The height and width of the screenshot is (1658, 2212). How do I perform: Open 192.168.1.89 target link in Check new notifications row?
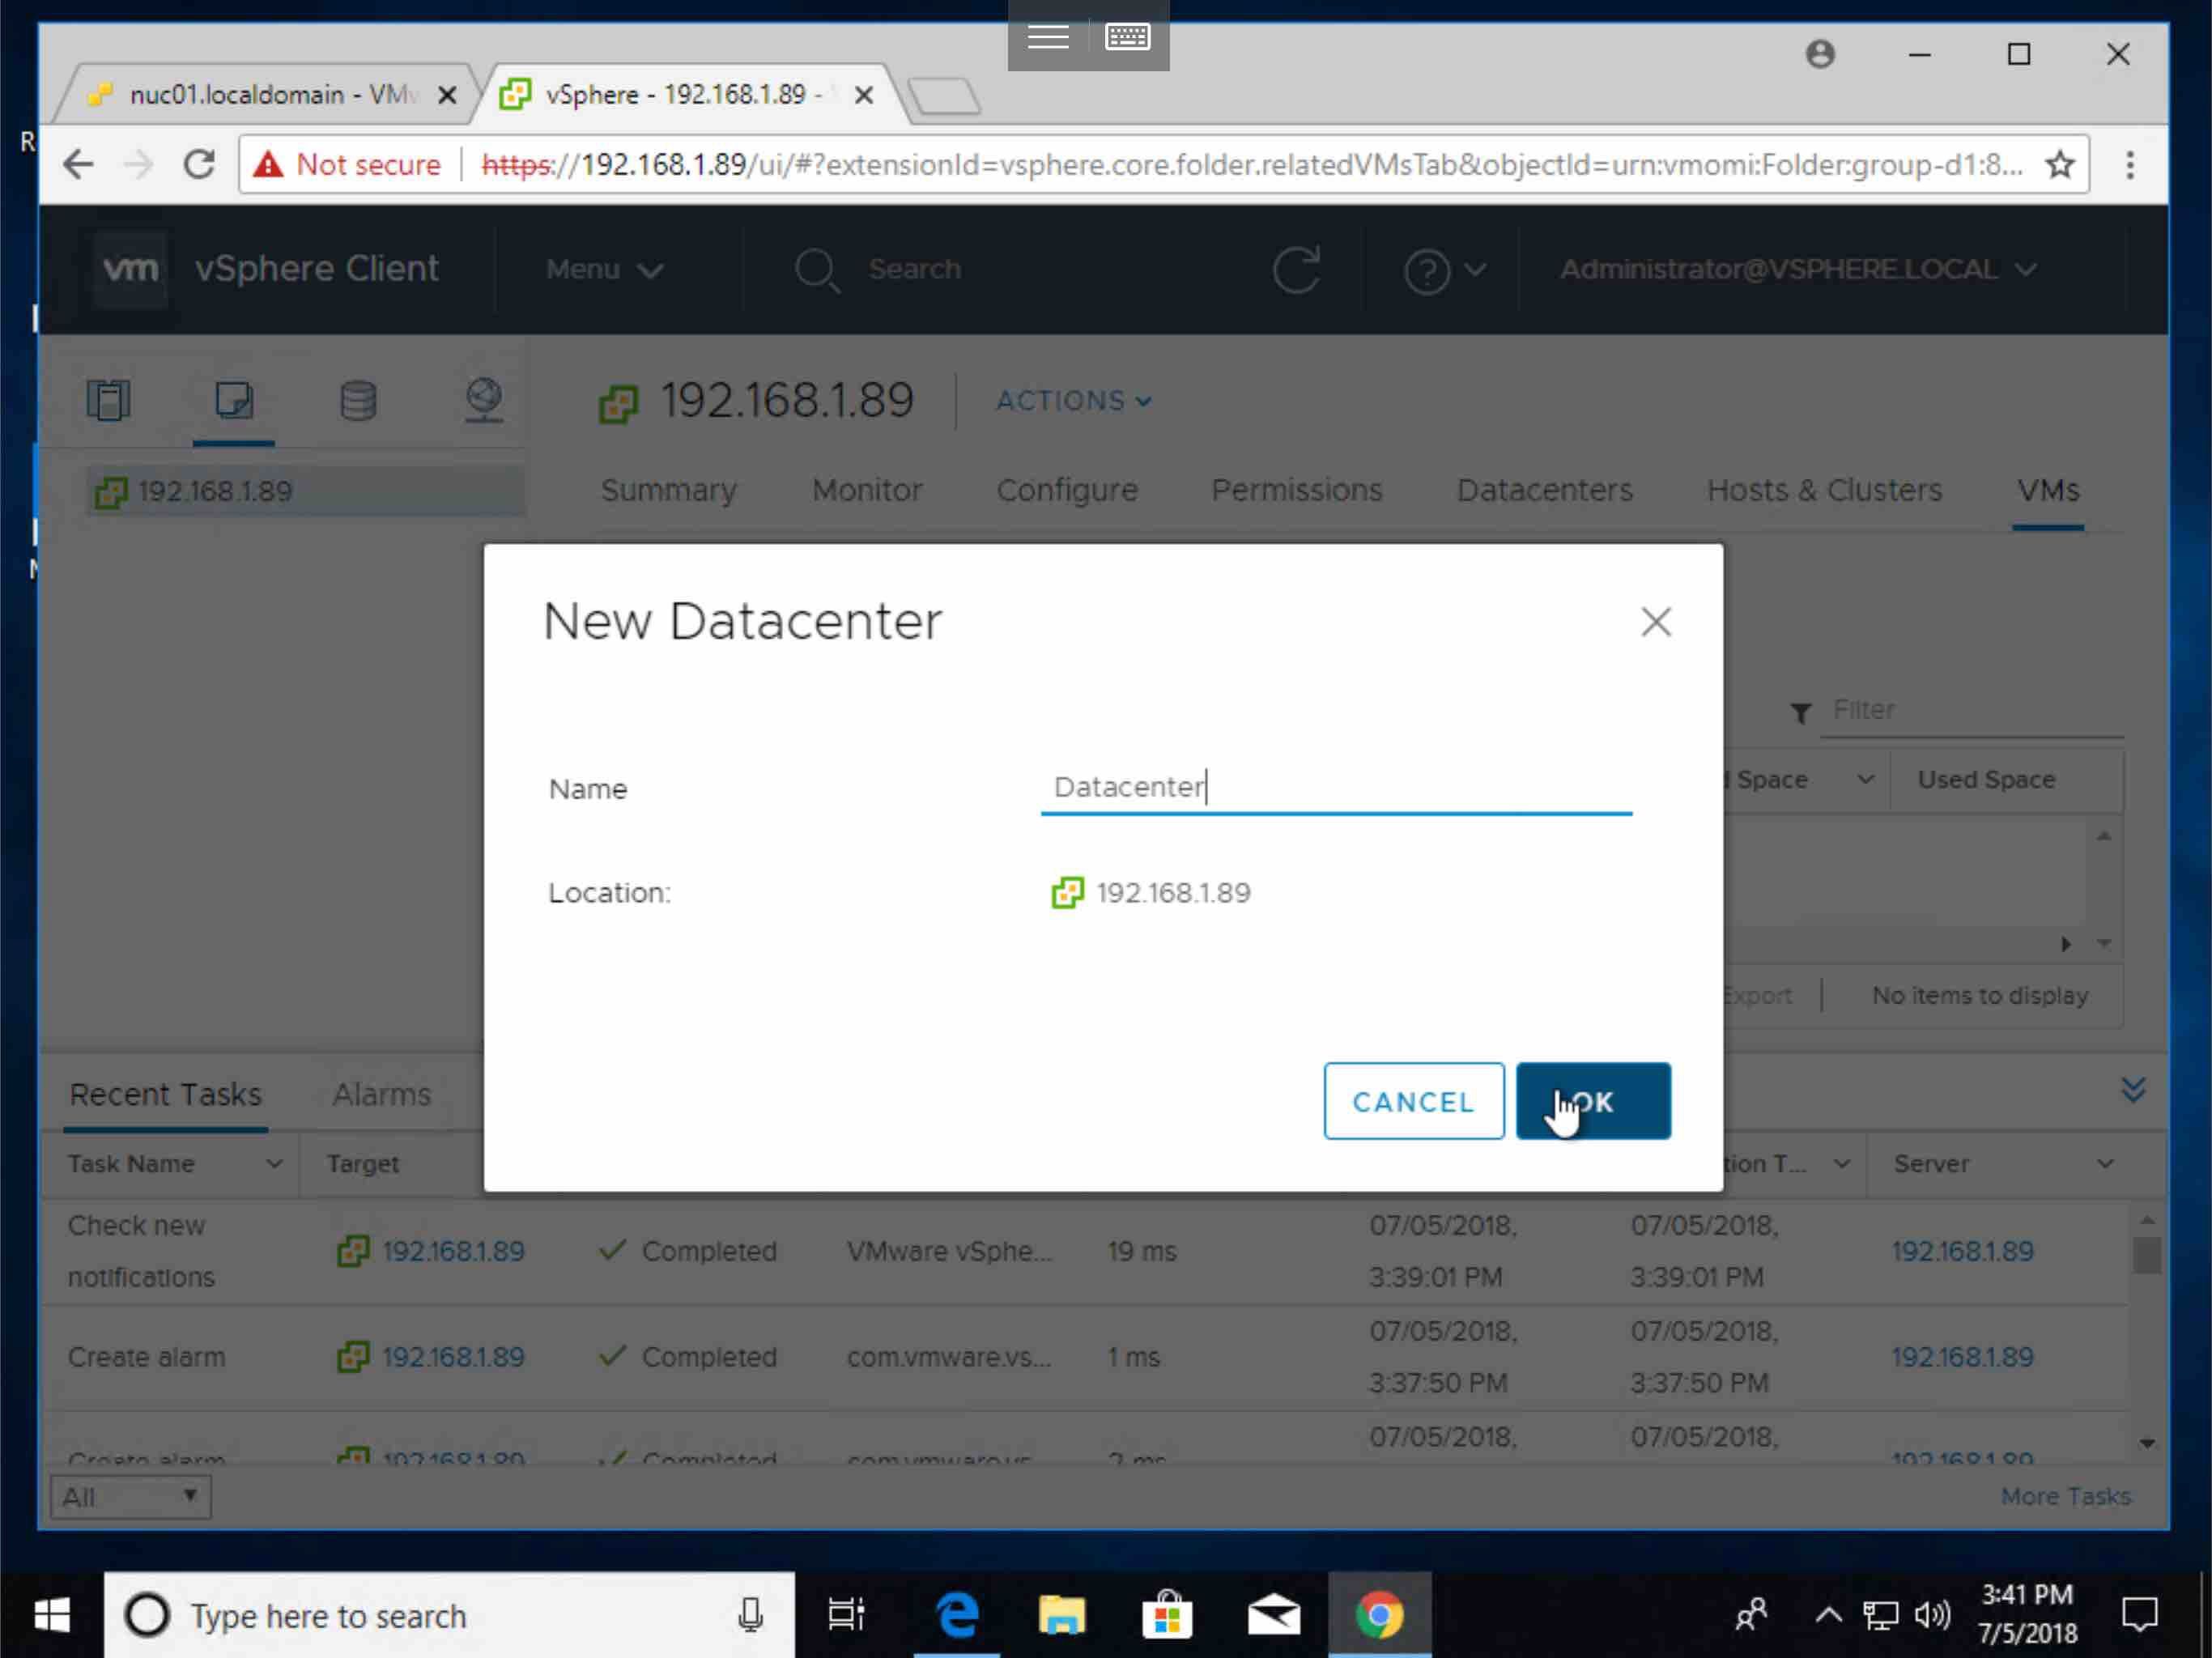453,1251
